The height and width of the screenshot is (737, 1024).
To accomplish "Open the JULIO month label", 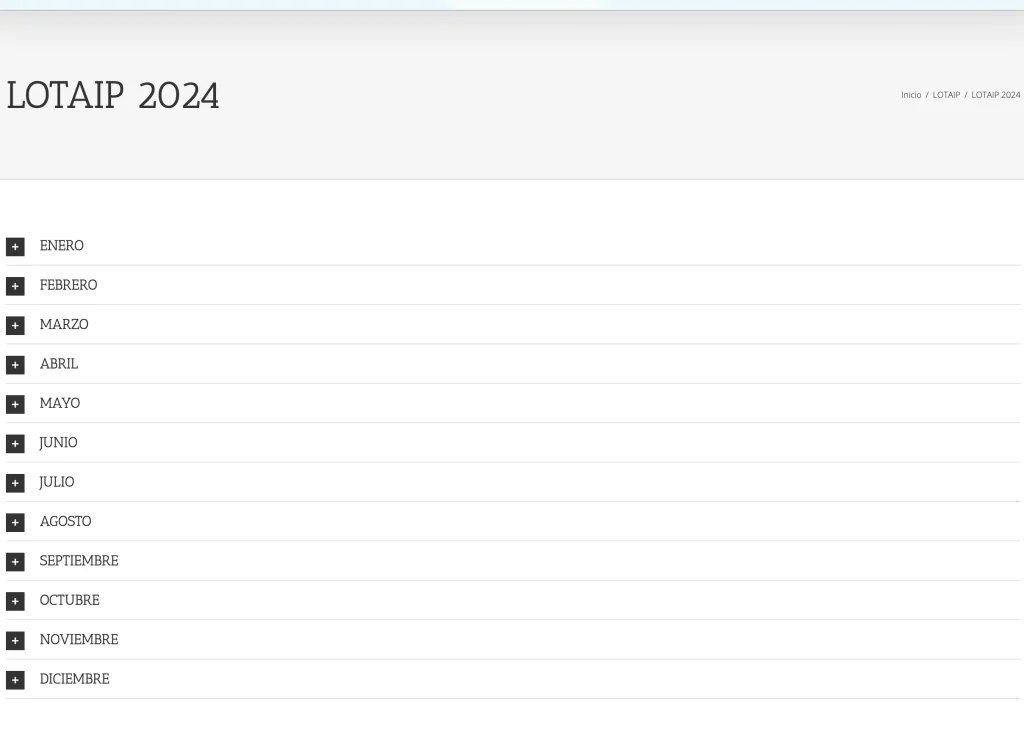I will pos(57,482).
